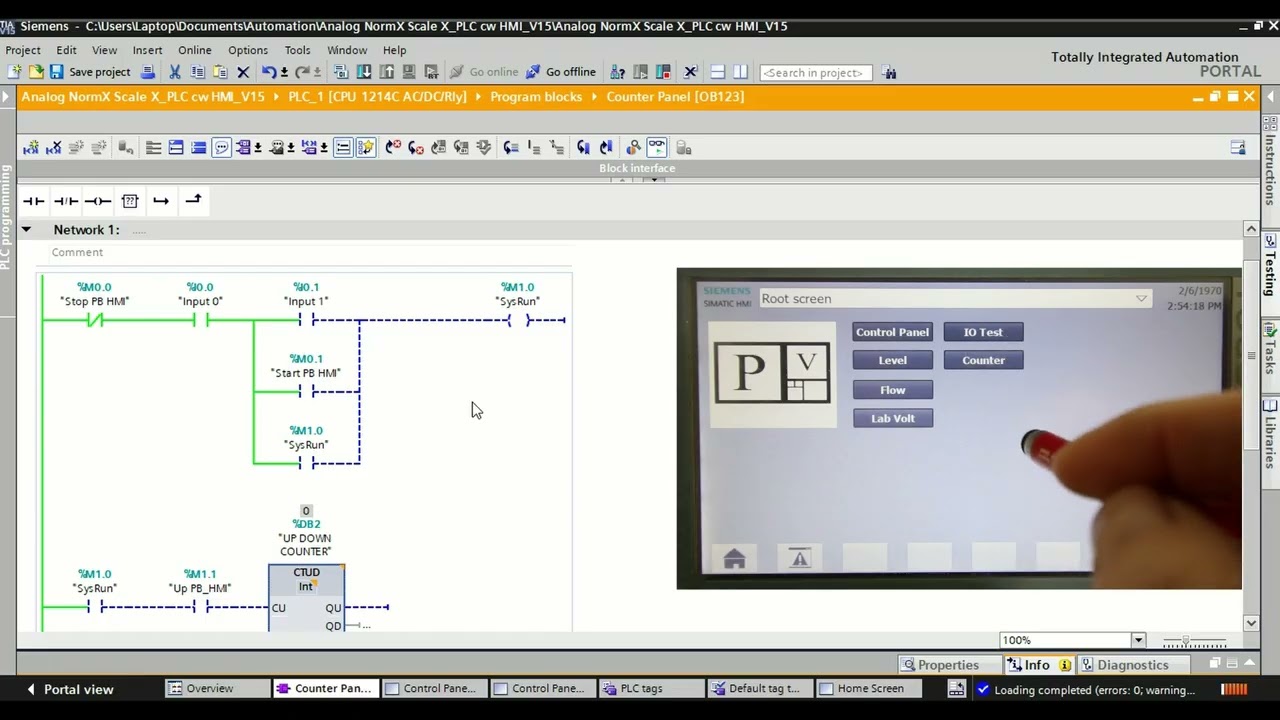Viewport: 1280px width, 720px height.
Task: Open the Project menu
Action: point(23,50)
